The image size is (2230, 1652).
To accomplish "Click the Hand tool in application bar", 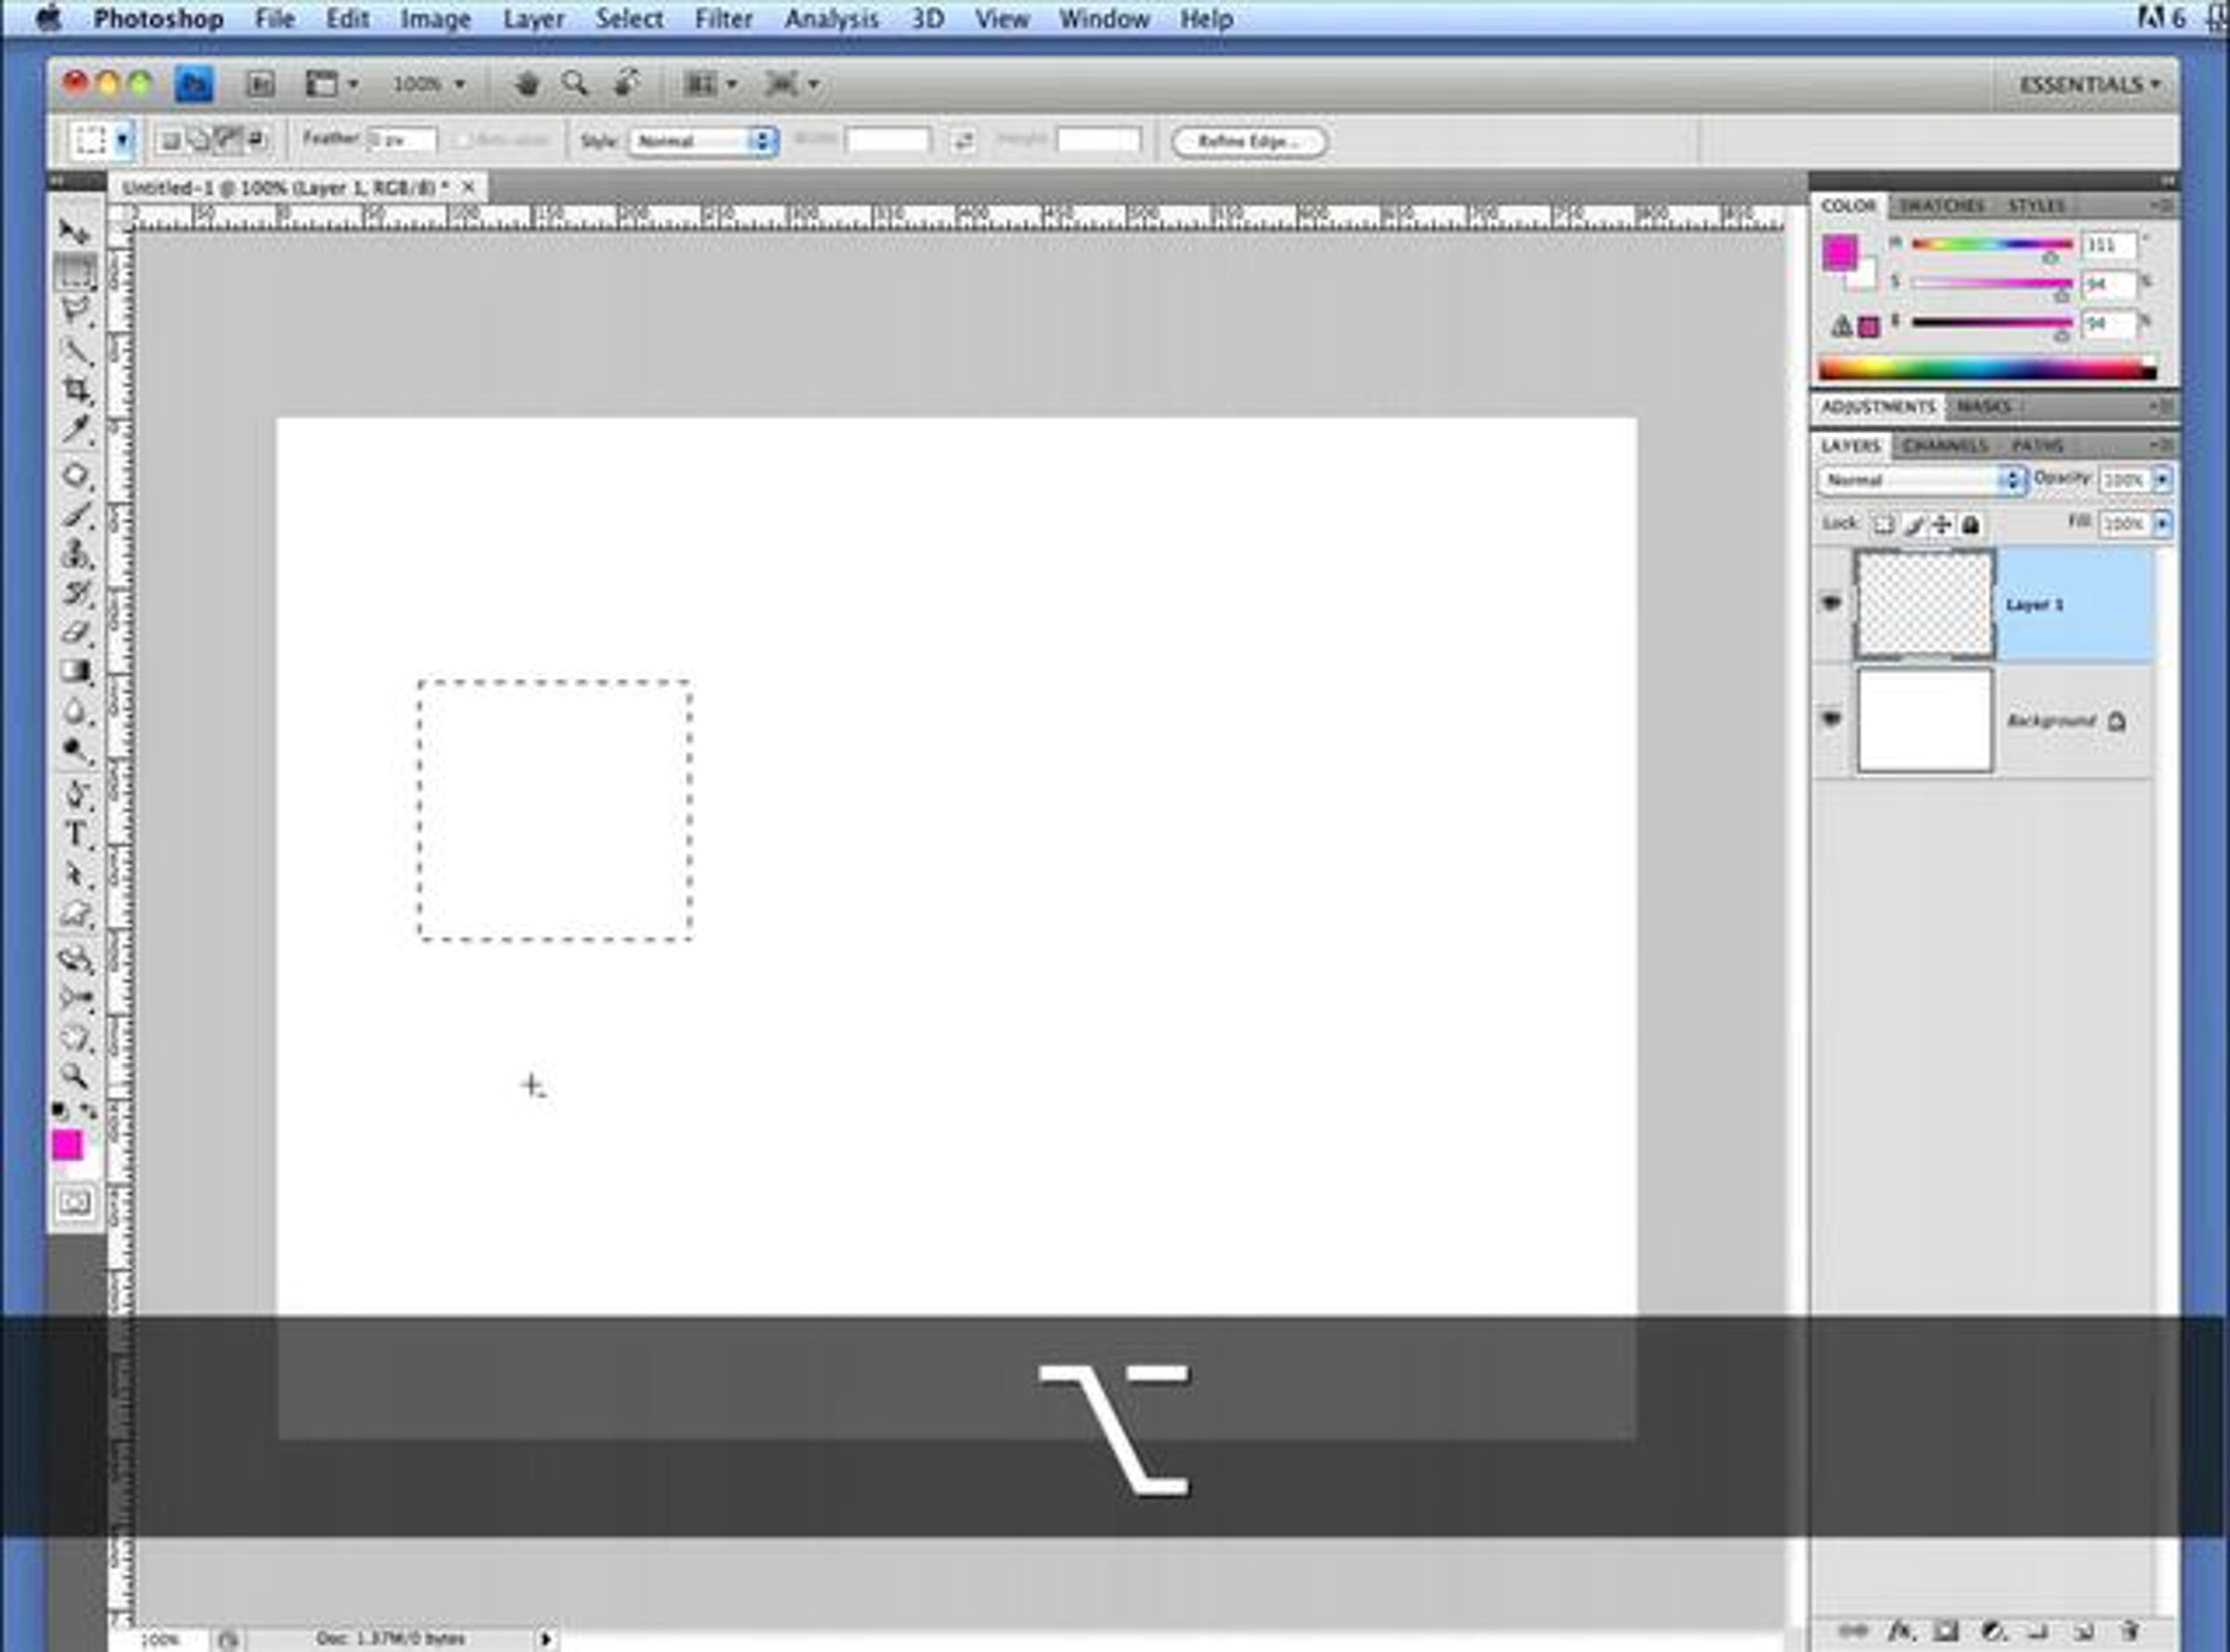I will click(527, 84).
